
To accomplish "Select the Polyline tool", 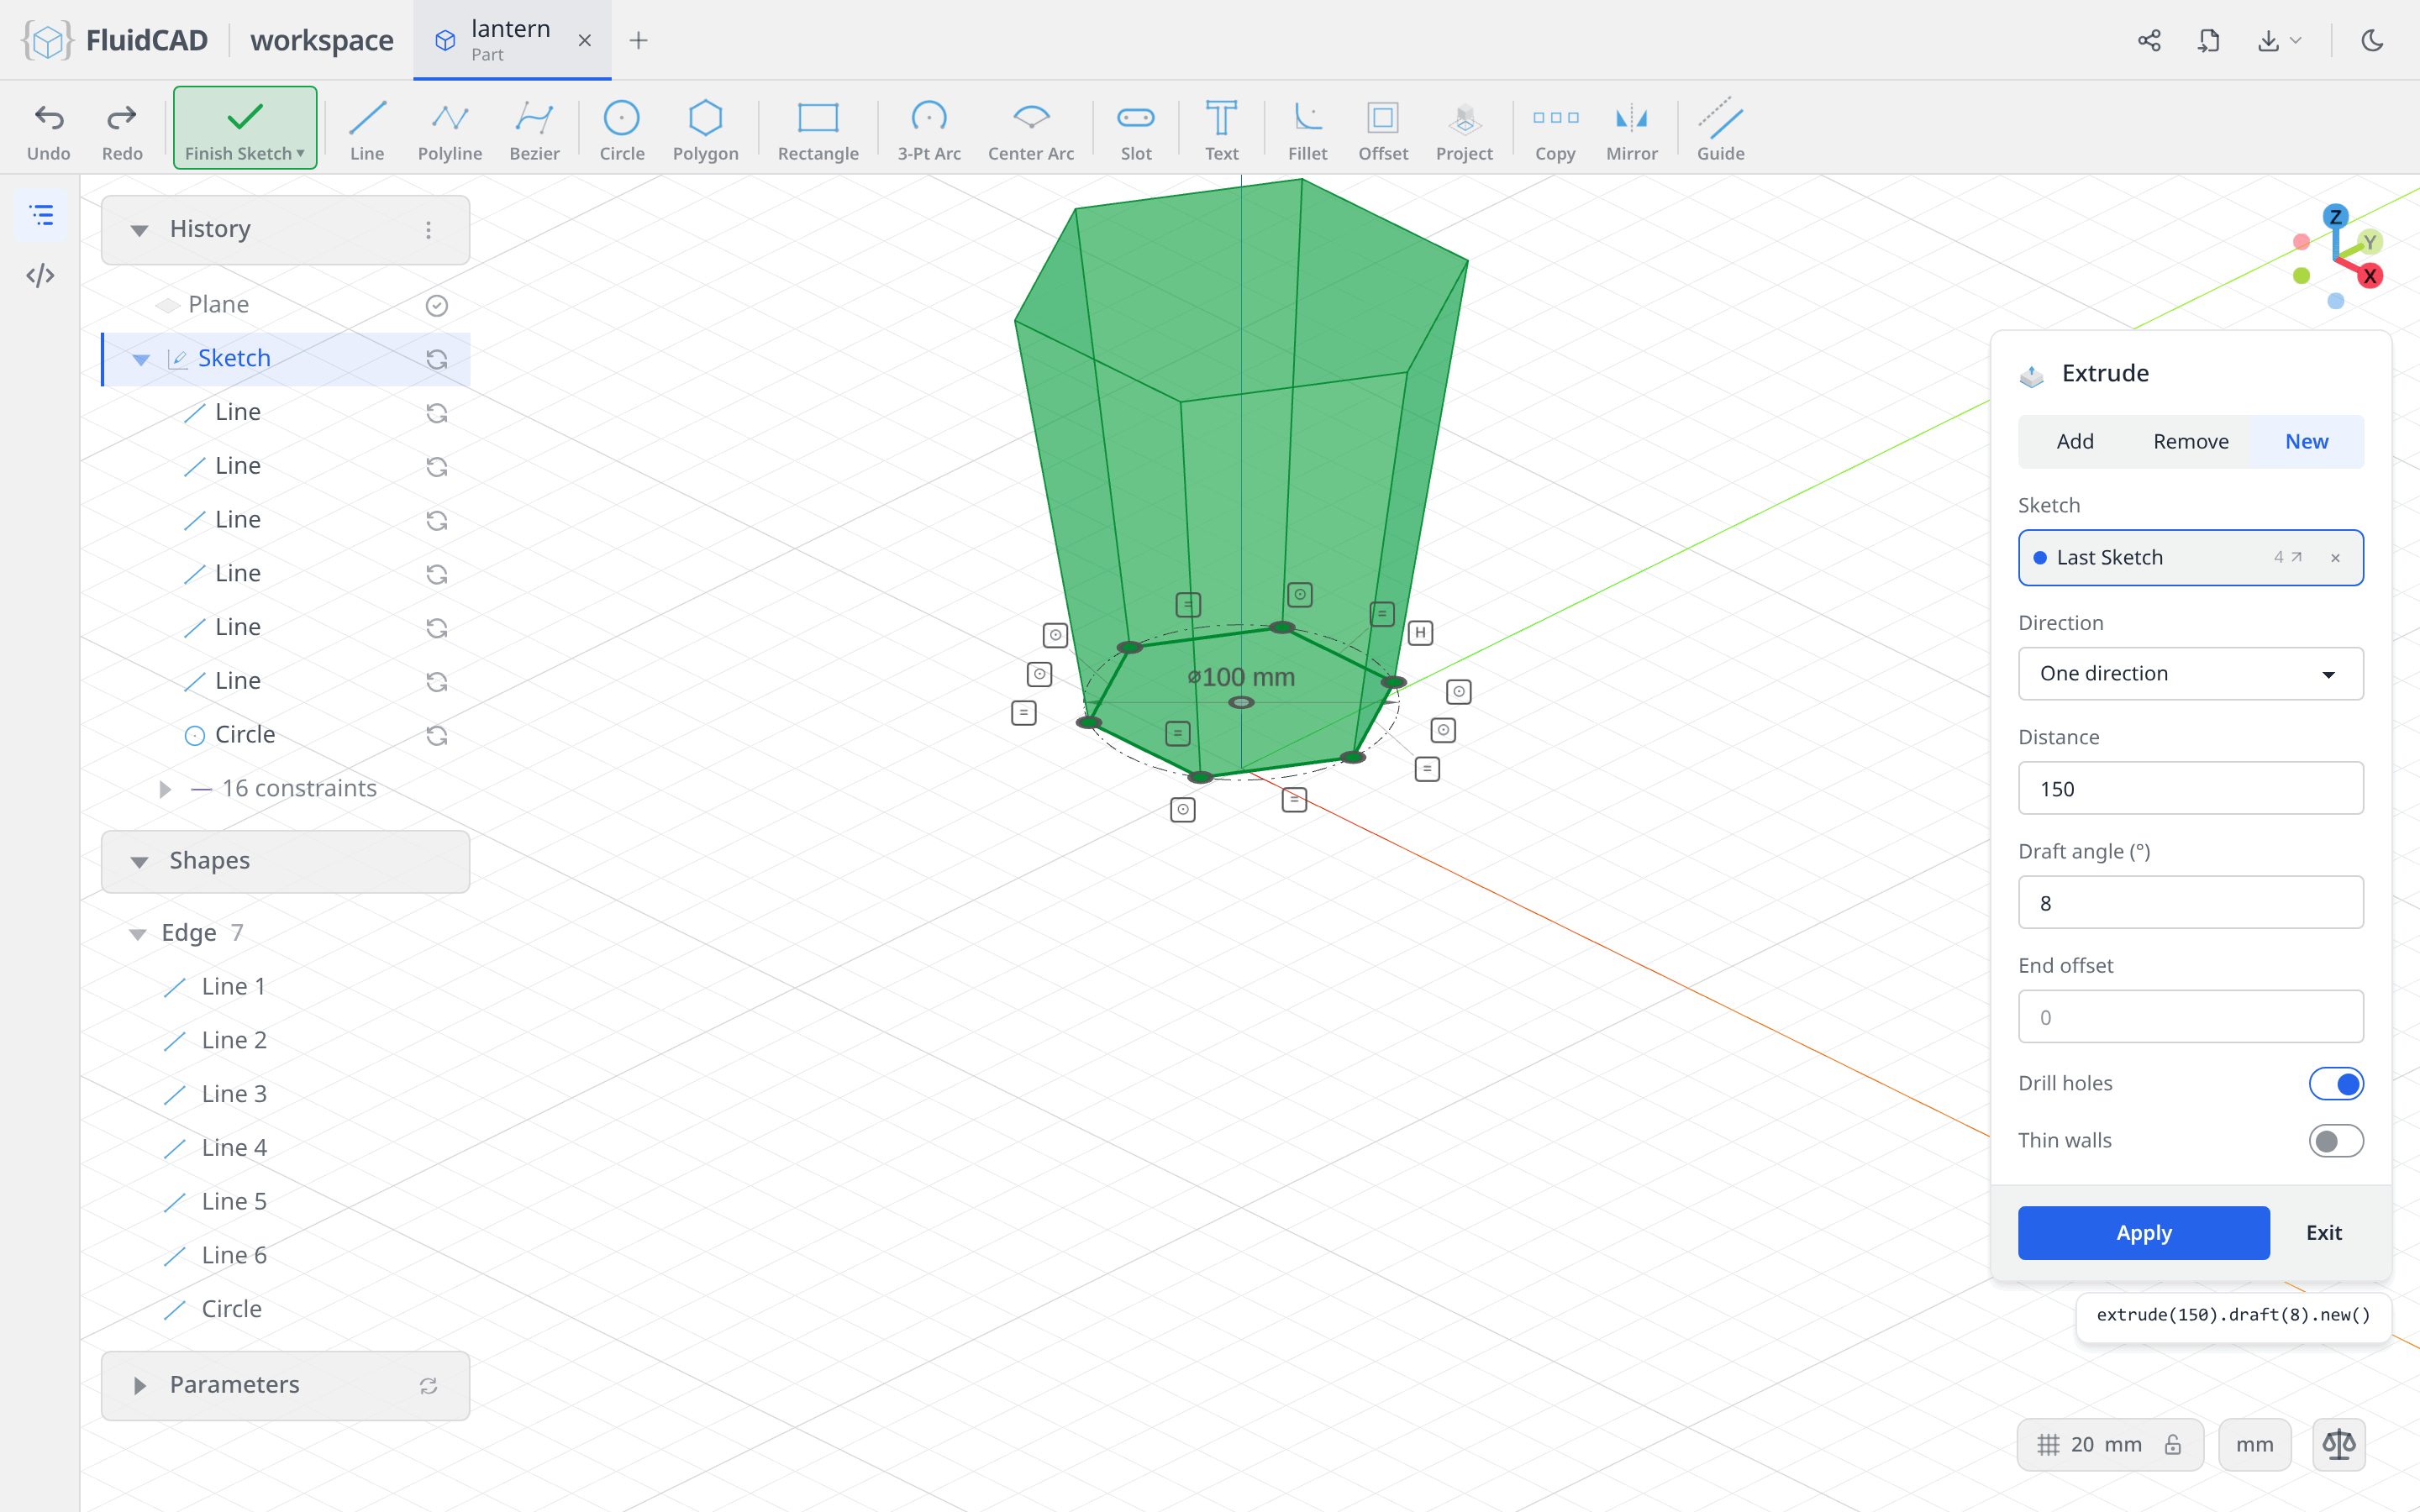I will [450, 129].
